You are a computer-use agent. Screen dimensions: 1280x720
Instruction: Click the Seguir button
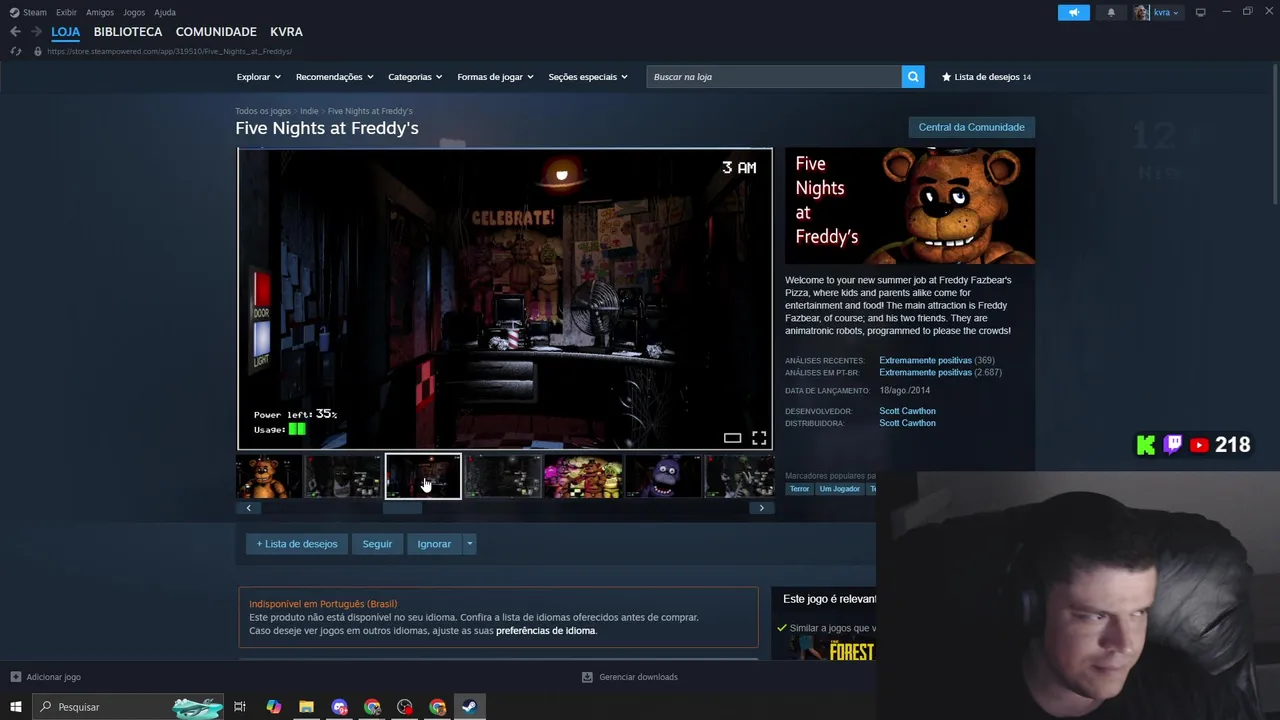tap(377, 544)
